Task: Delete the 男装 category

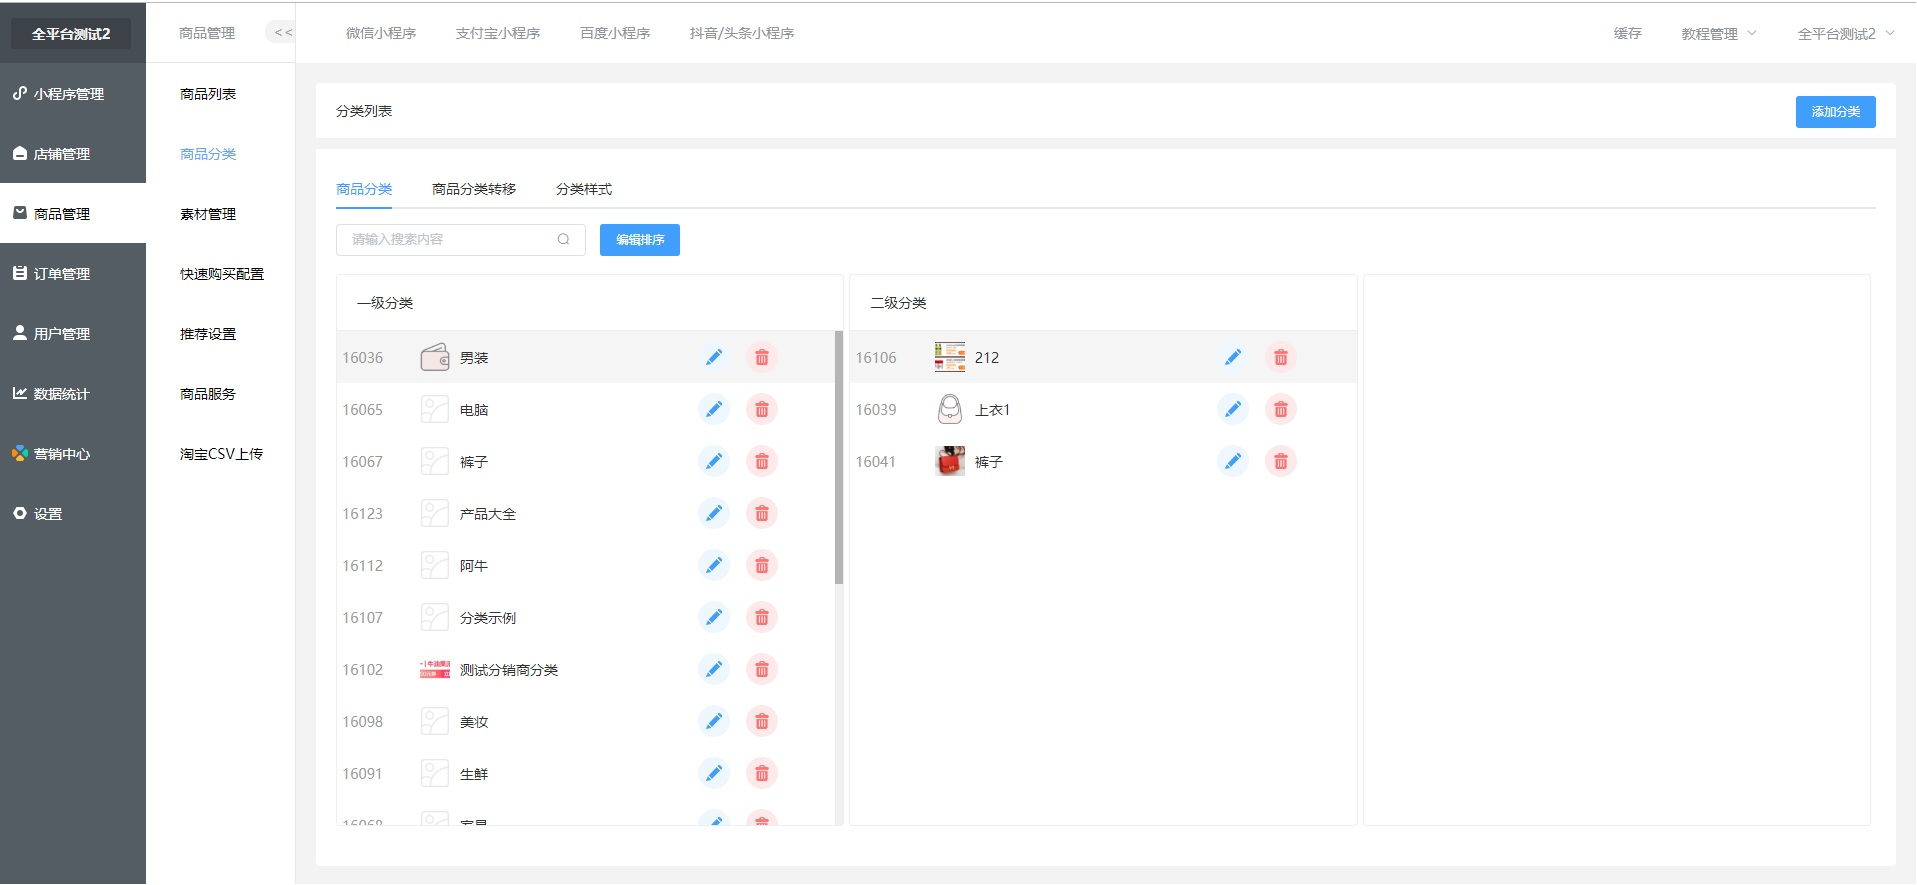Action: 762,357
